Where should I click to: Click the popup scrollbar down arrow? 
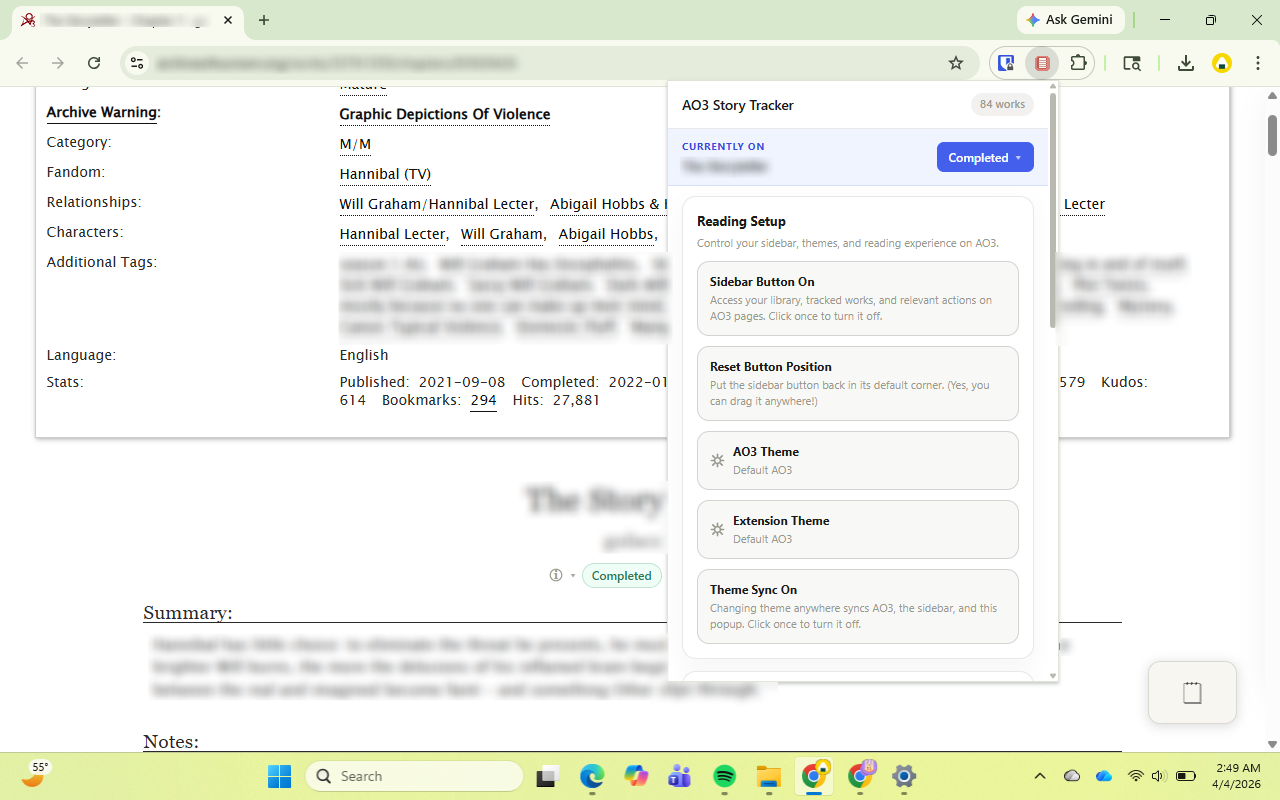pos(1052,676)
